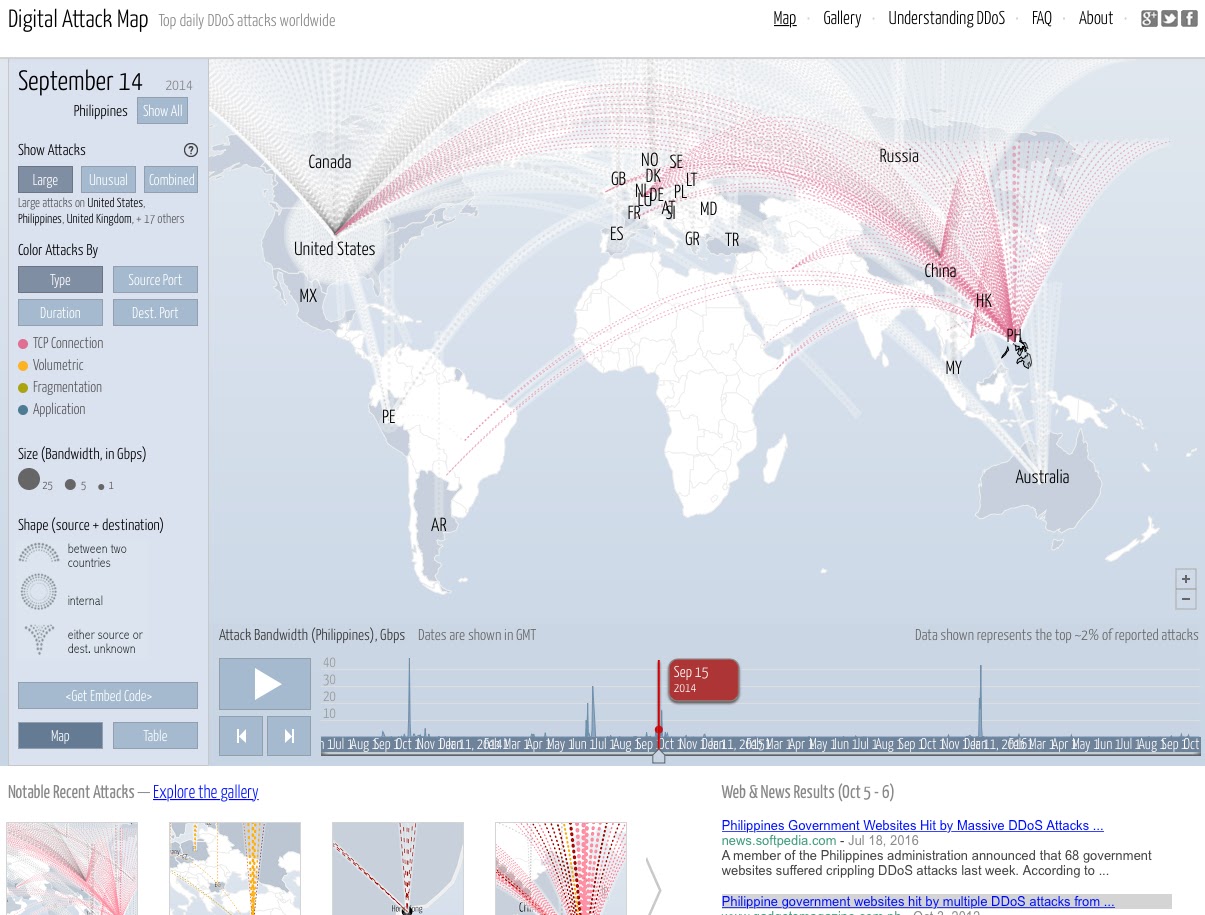Open second gallery thumbnail with yellow lines
Screen dimensions: 1205x915
click(235, 868)
